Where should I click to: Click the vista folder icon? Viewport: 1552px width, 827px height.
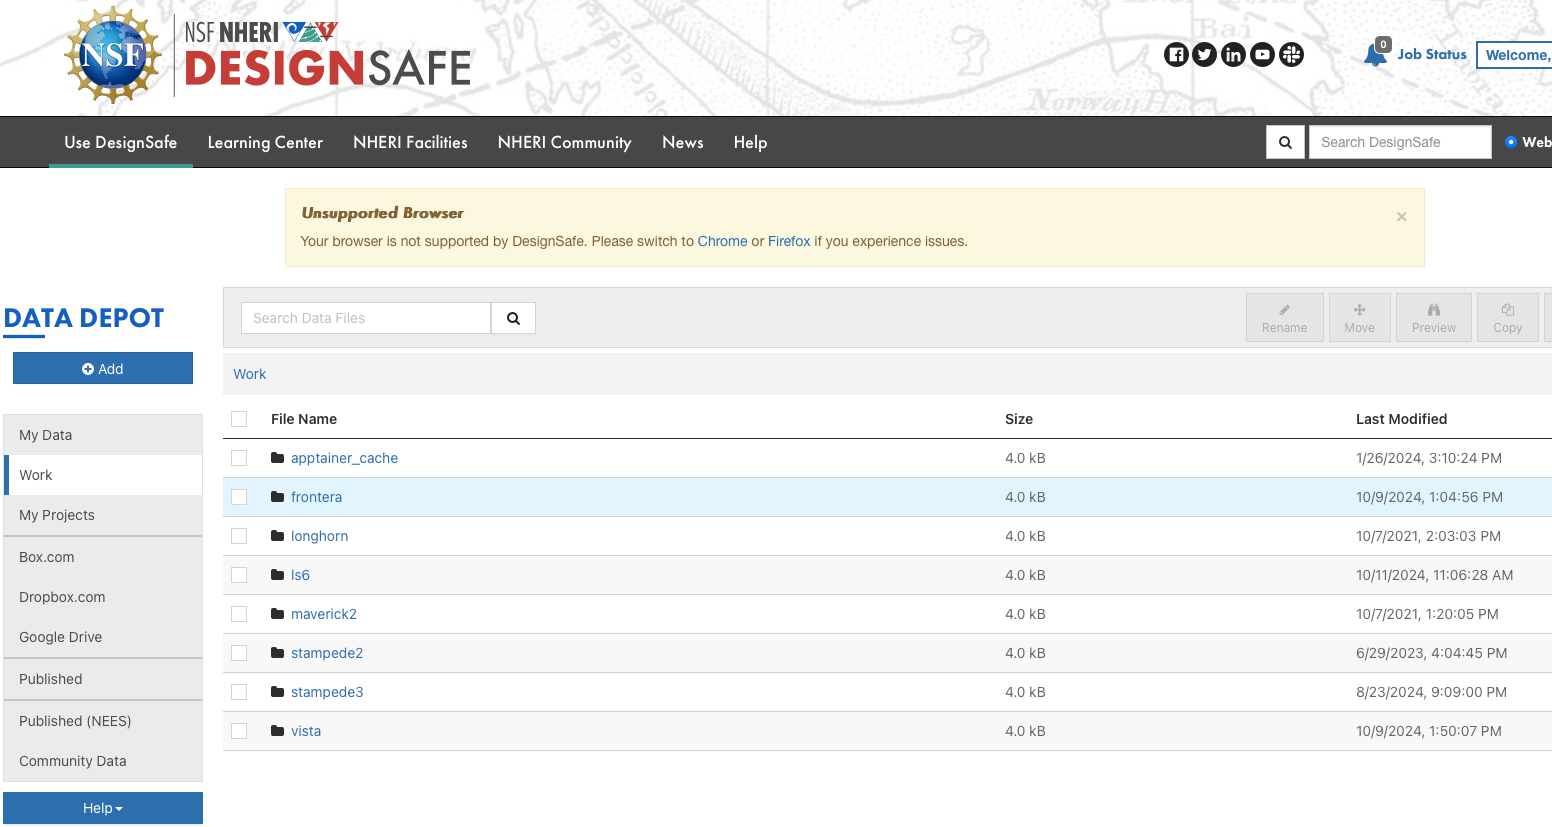pyautogui.click(x=278, y=731)
